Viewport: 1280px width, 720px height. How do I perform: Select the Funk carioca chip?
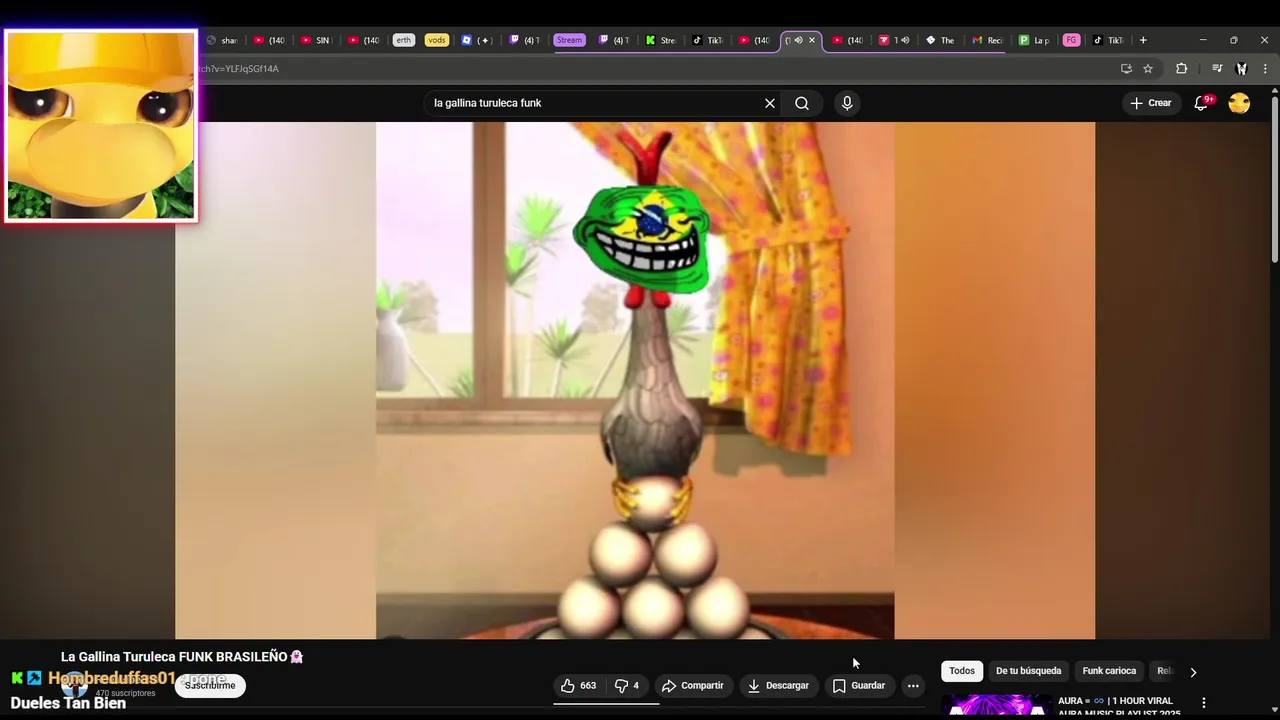coord(1109,671)
